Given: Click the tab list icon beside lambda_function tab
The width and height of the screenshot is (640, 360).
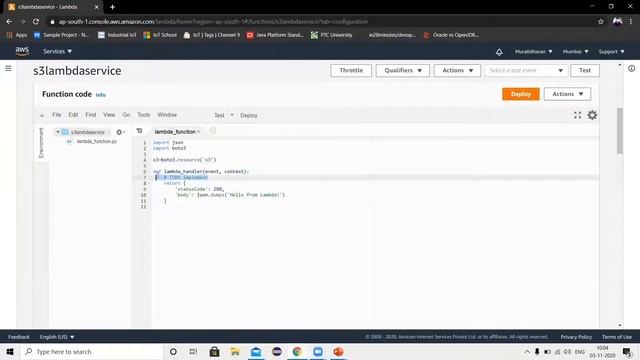Looking at the screenshot, I should point(139,131).
